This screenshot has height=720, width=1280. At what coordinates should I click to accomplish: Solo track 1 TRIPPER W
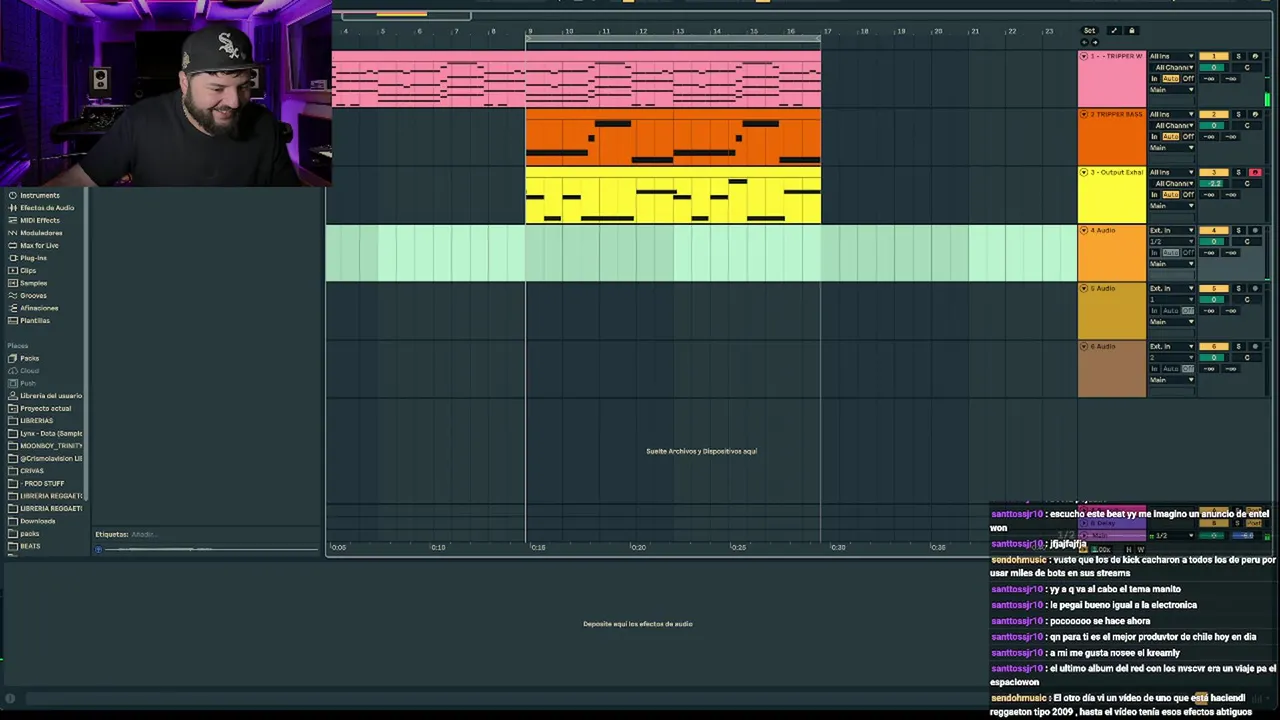[1238, 56]
